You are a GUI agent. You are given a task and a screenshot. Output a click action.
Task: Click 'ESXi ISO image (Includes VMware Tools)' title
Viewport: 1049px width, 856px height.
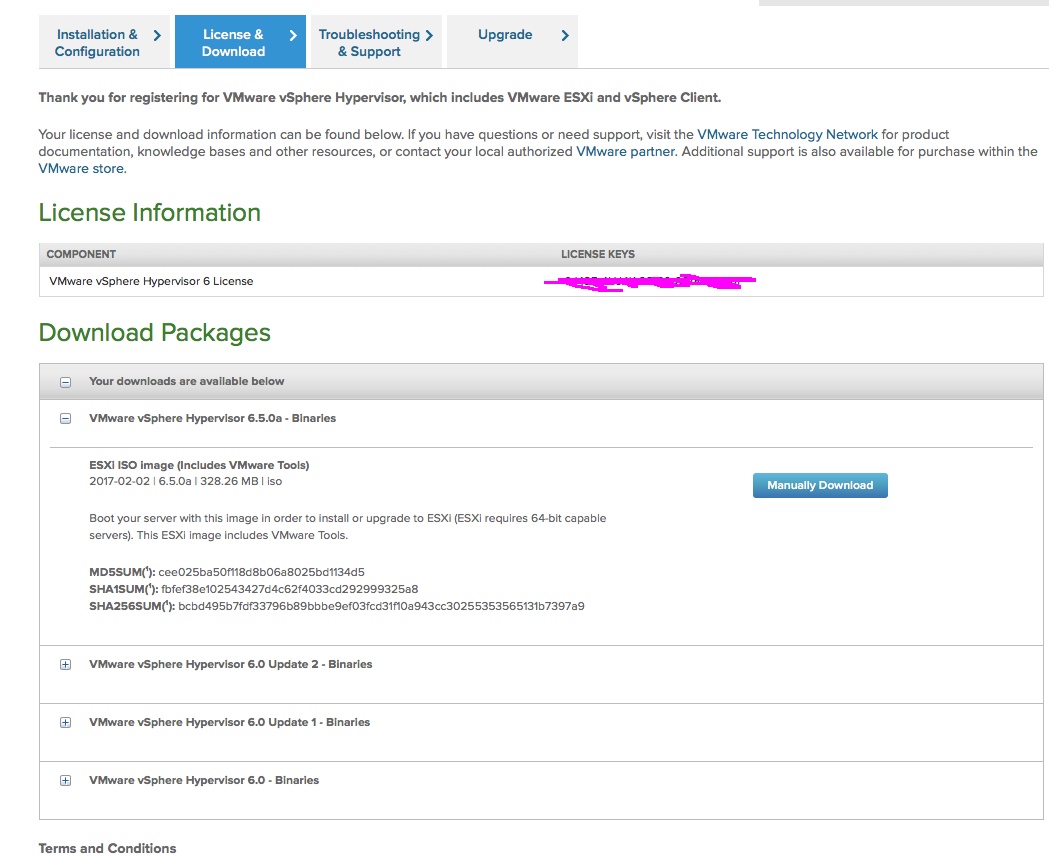click(199, 465)
